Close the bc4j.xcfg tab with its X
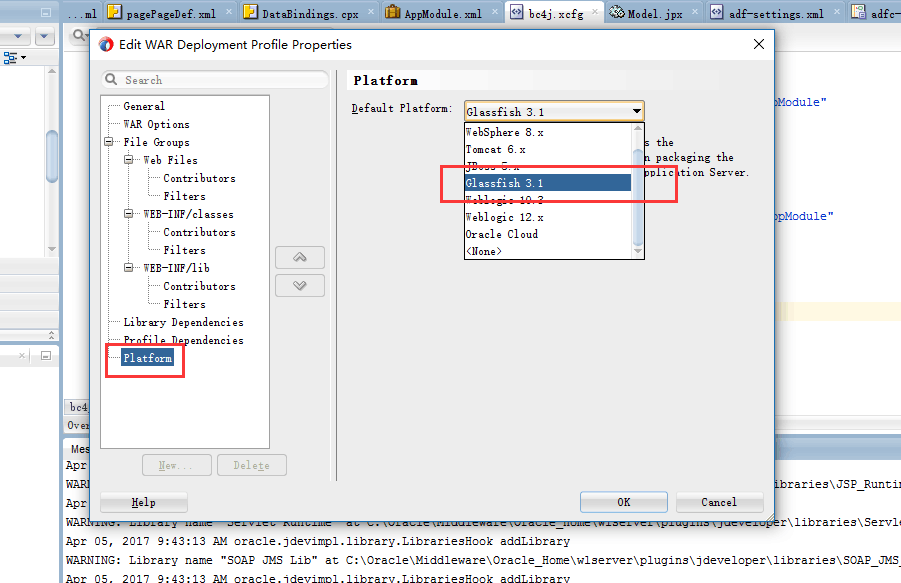 click(x=595, y=11)
